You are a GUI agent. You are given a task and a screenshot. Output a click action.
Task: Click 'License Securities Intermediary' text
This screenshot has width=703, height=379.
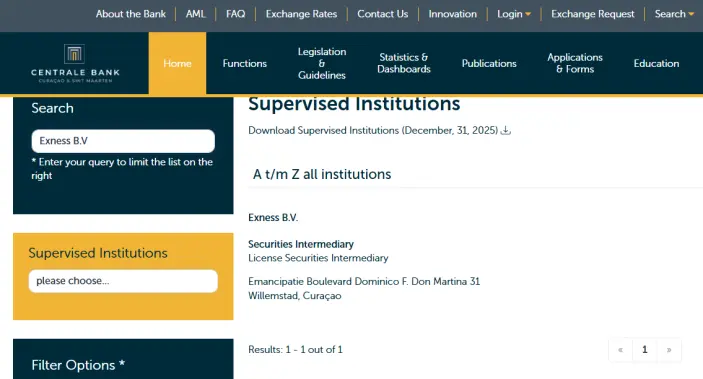click(318, 258)
